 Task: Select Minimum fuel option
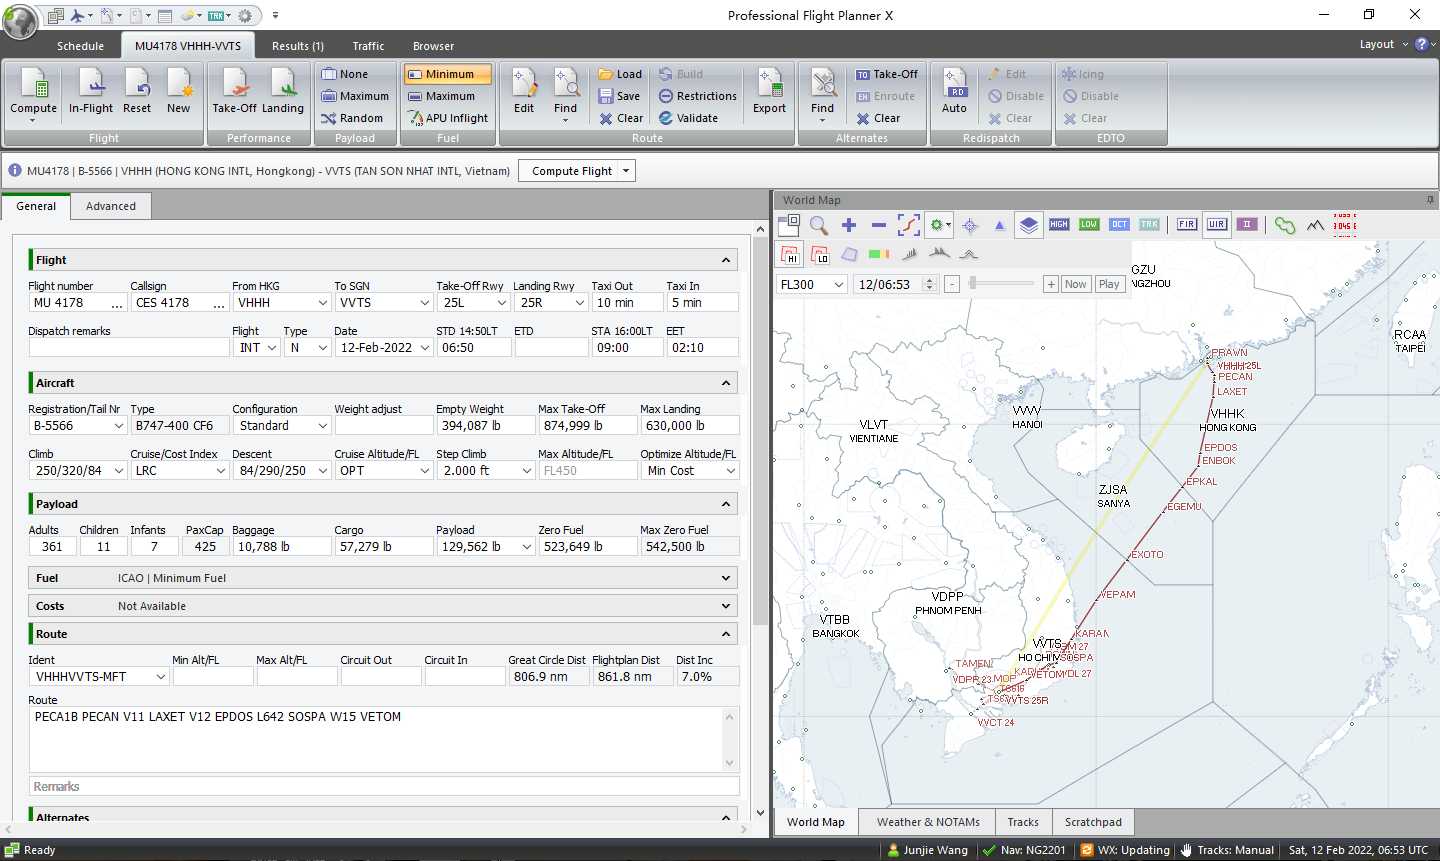pyautogui.click(x=448, y=74)
